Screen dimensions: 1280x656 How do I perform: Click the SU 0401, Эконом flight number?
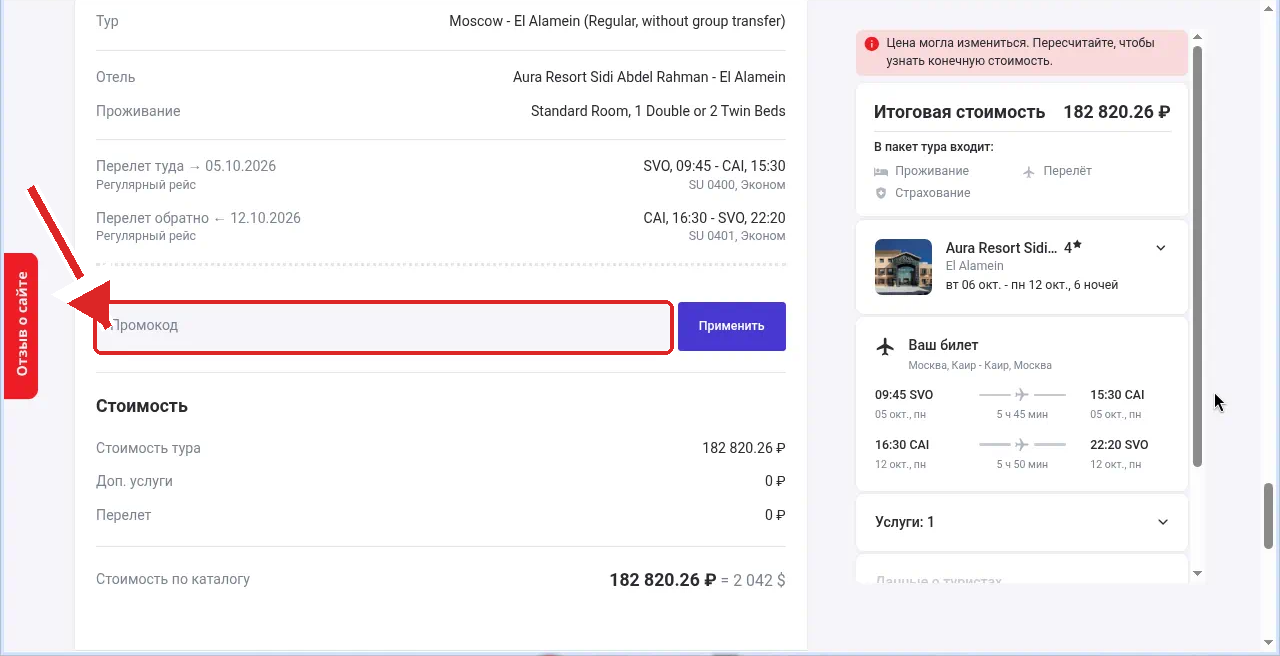coord(737,237)
